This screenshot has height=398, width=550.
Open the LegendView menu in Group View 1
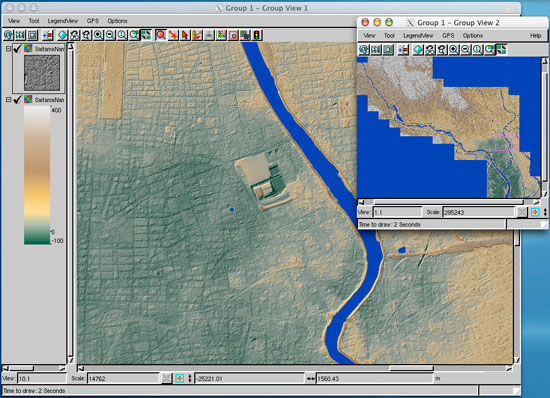(x=62, y=21)
